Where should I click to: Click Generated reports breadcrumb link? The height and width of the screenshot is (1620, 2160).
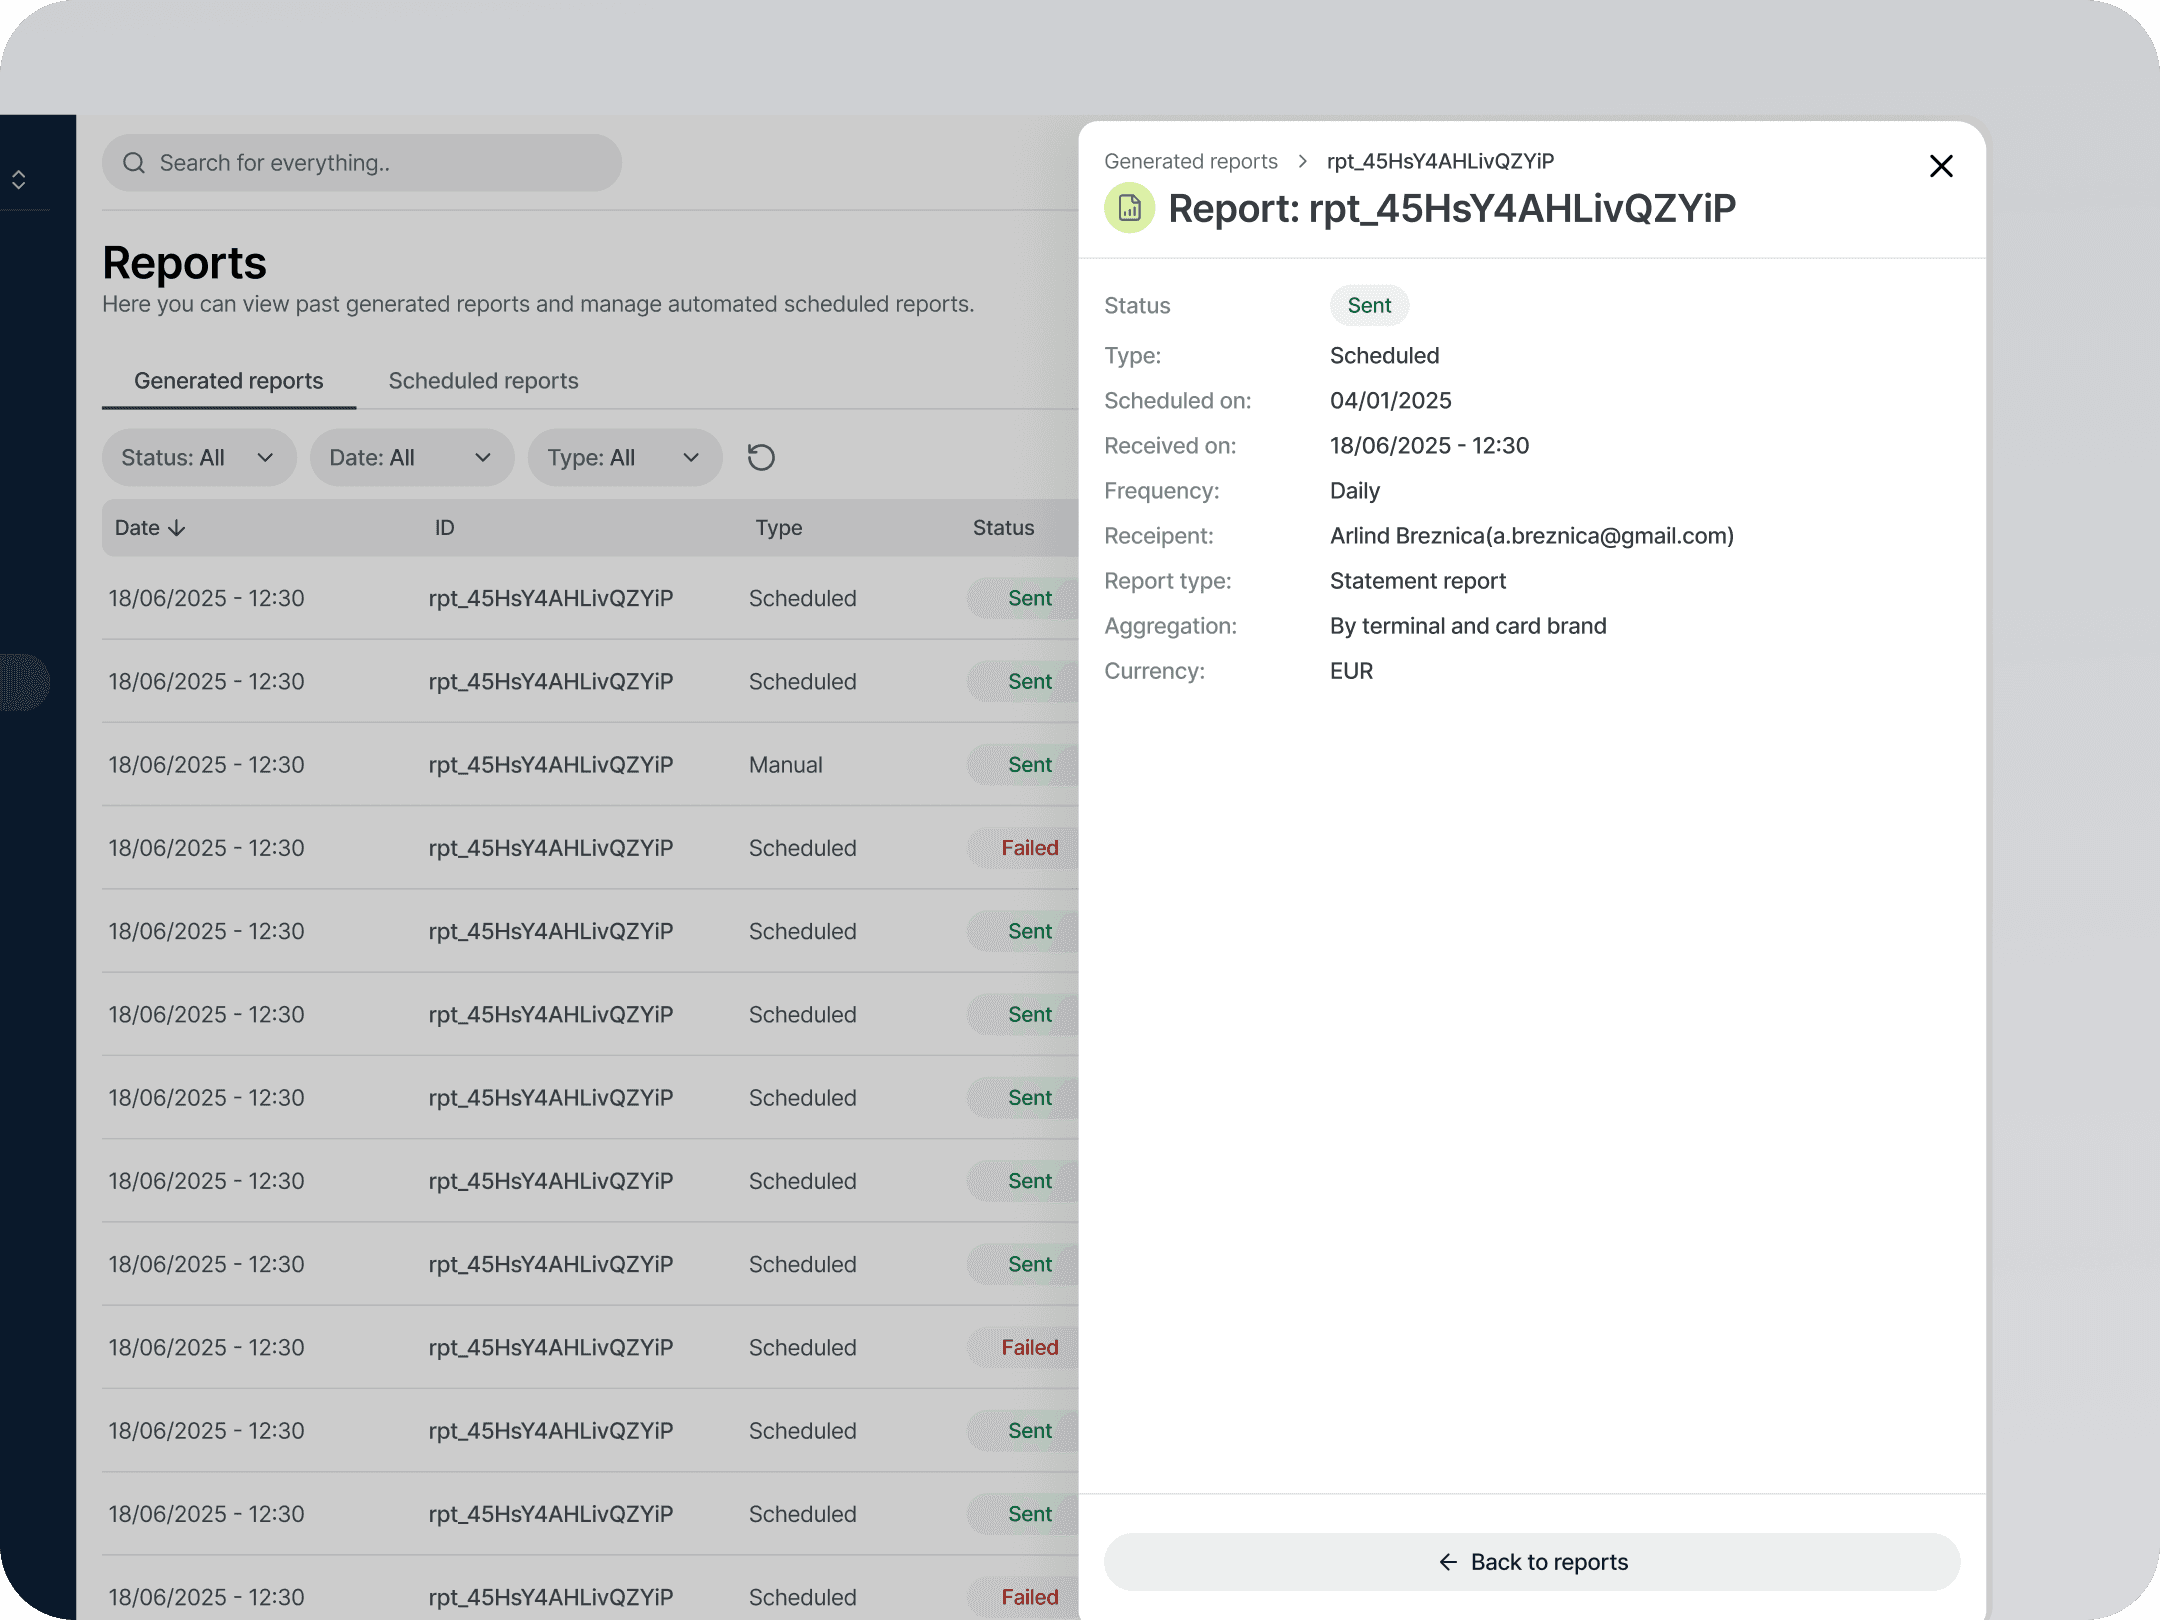point(1190,161)
